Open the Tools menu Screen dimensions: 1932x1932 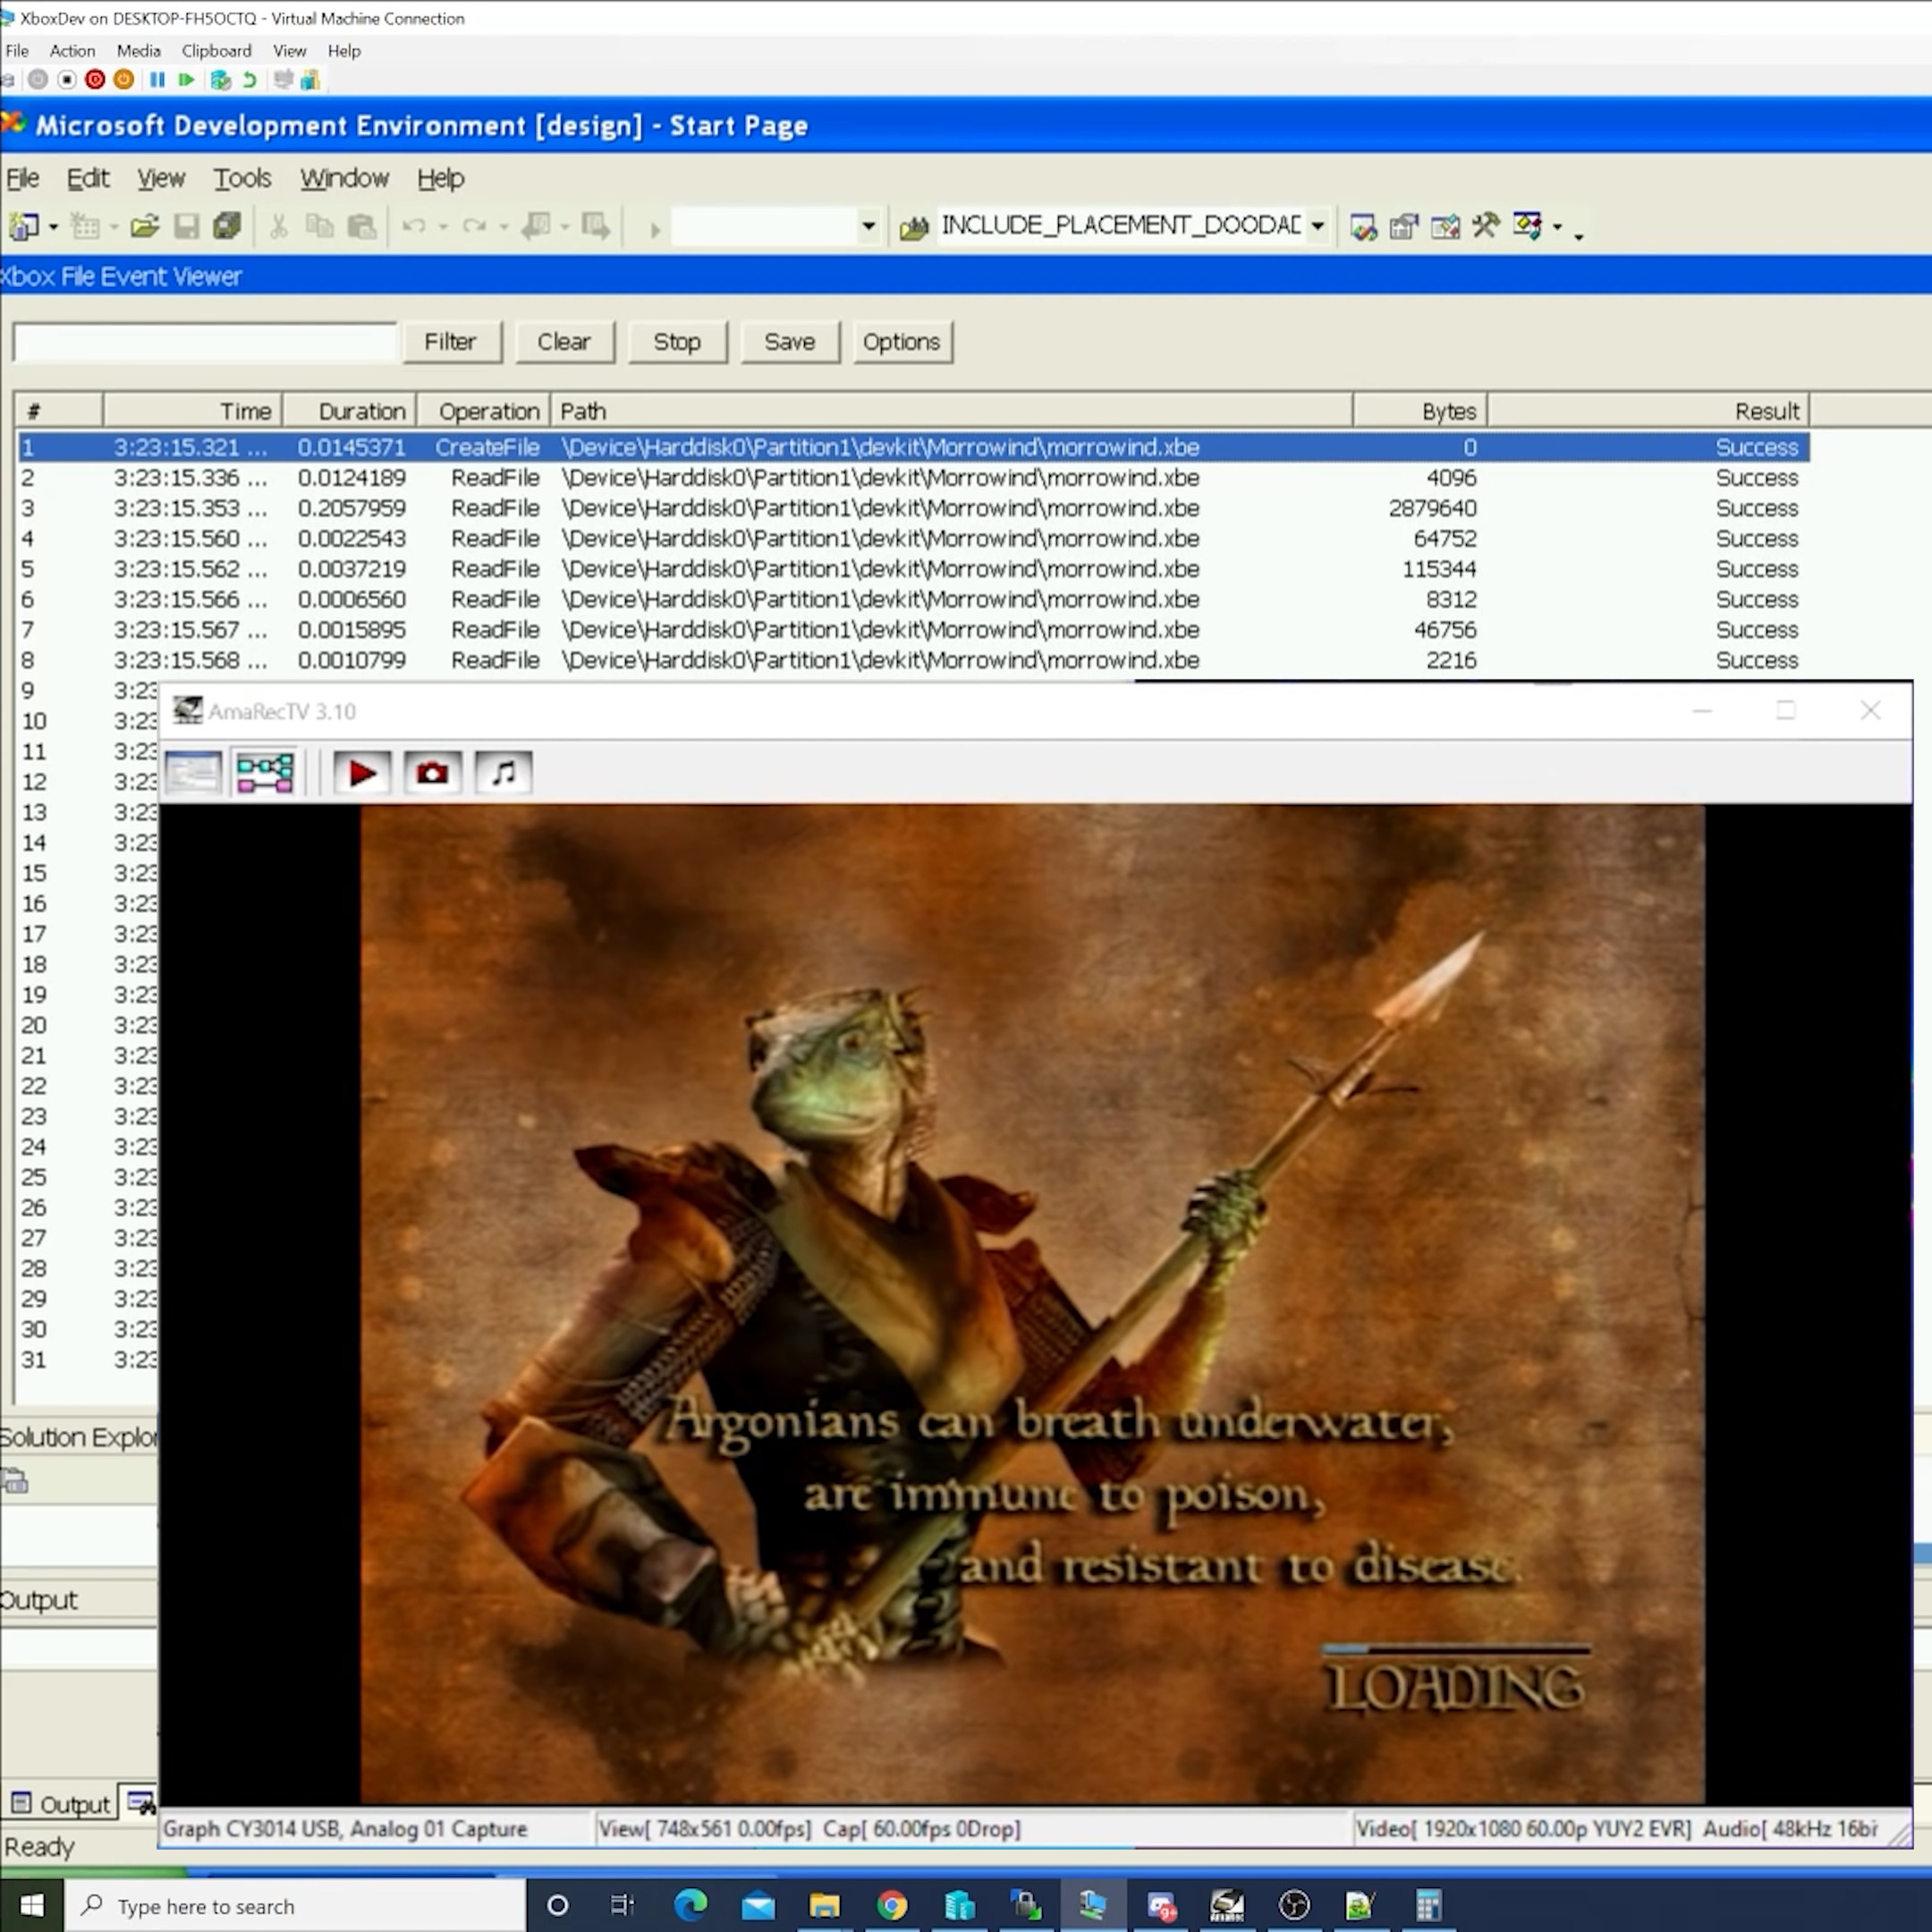coord(241,178)
